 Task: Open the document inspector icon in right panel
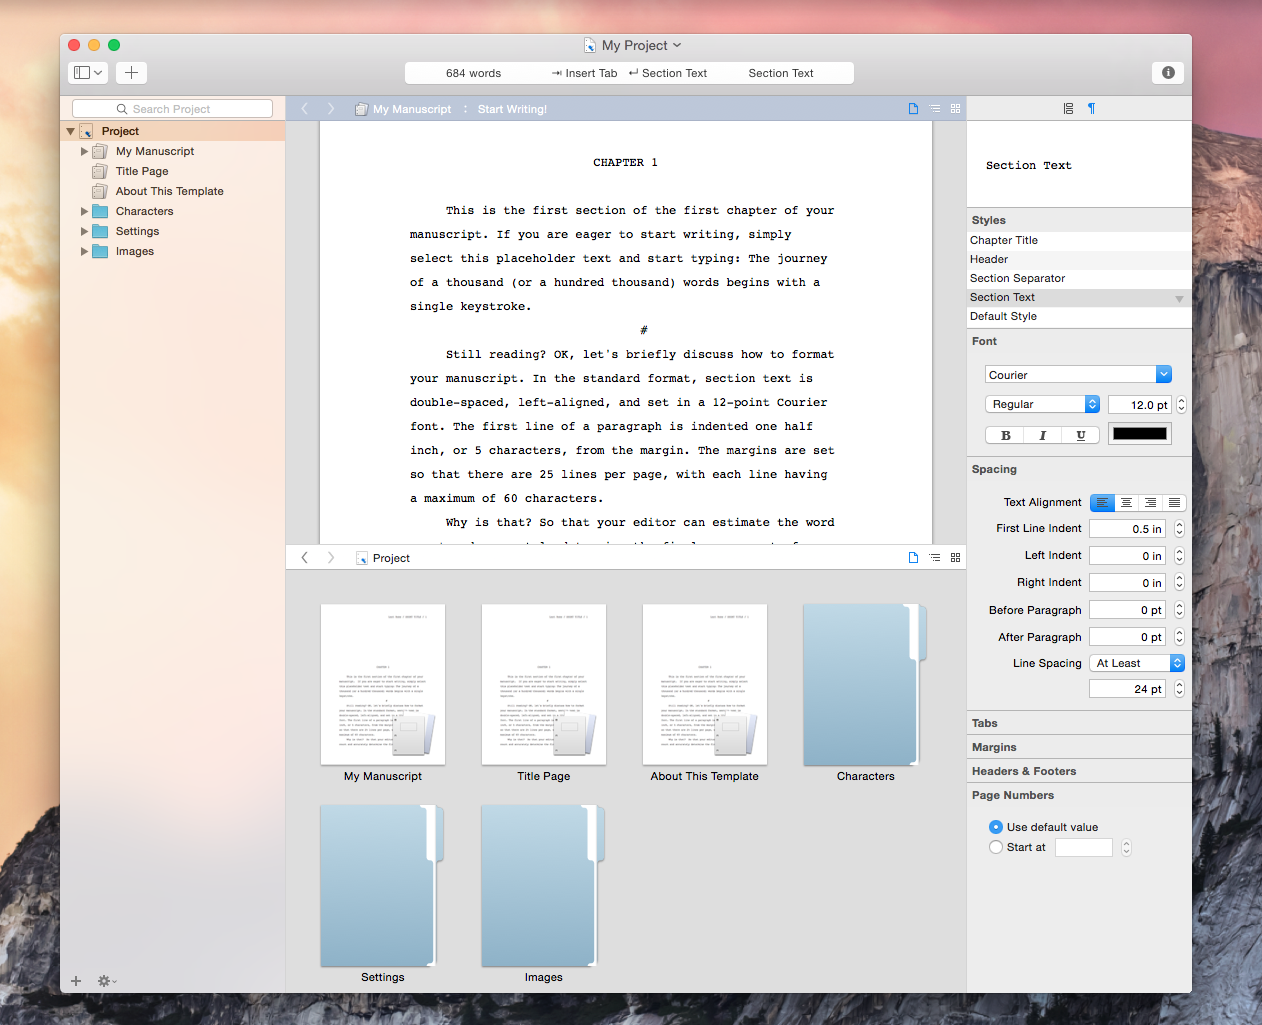1068,108
